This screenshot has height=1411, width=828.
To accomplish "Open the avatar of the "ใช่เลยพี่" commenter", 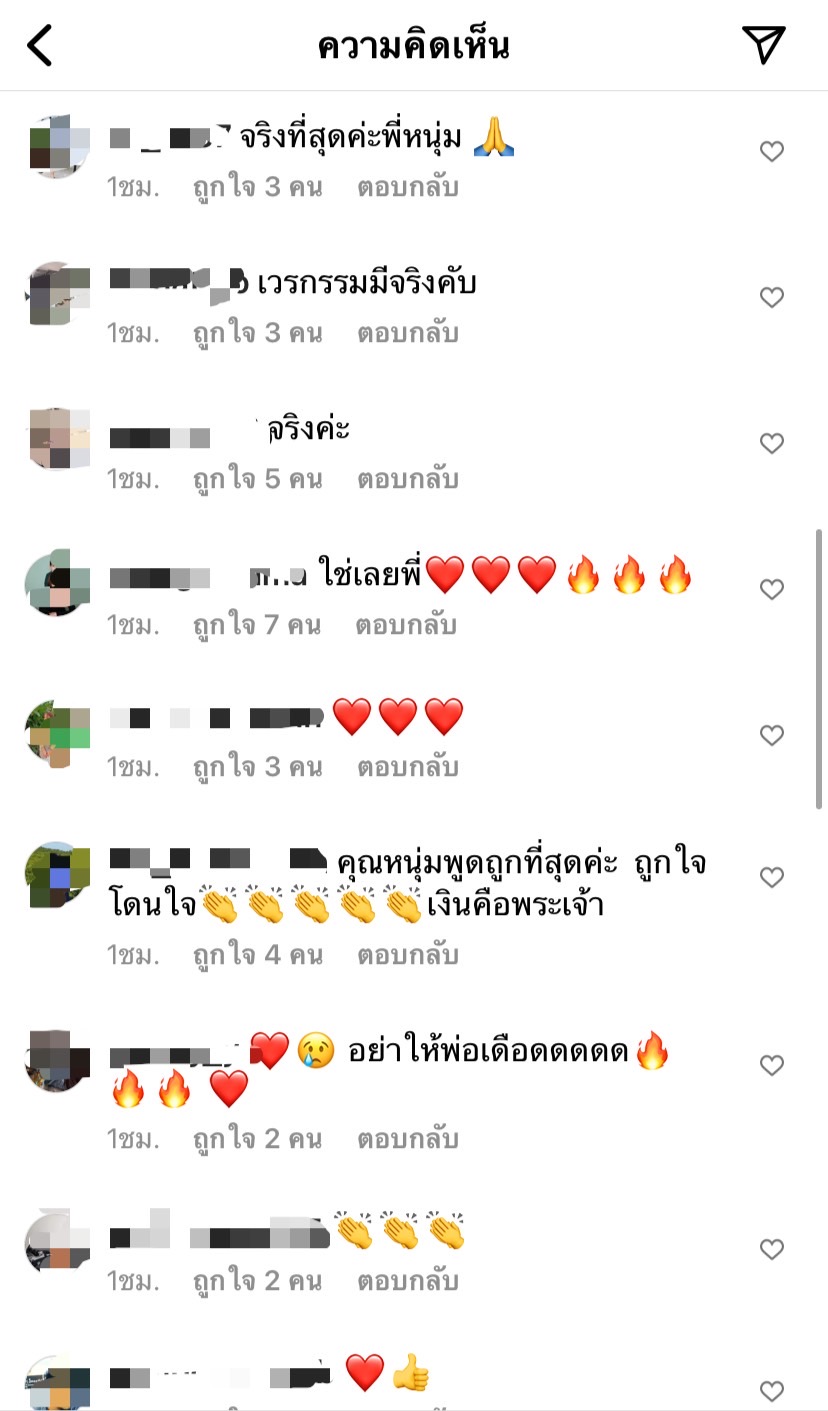I will tap(58, 582).
